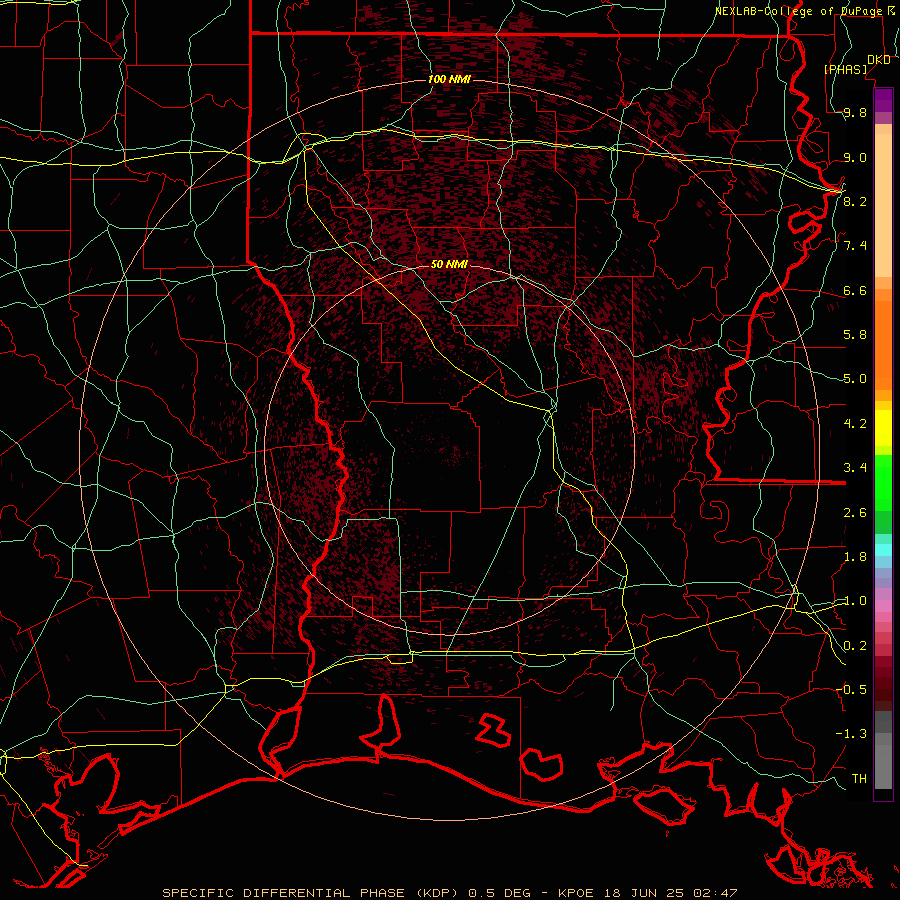900x900 pixels.
Task: Click the 1.8 value on the color scale
Action: coord(855,557)
